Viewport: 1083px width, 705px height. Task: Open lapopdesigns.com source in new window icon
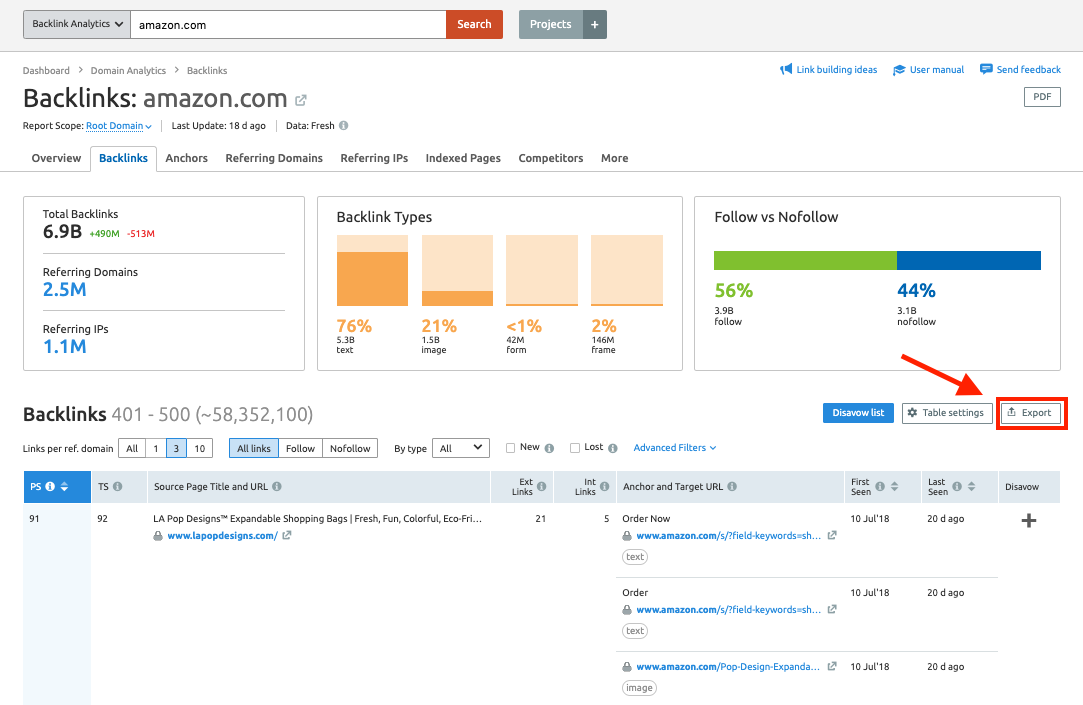[287, 535]
